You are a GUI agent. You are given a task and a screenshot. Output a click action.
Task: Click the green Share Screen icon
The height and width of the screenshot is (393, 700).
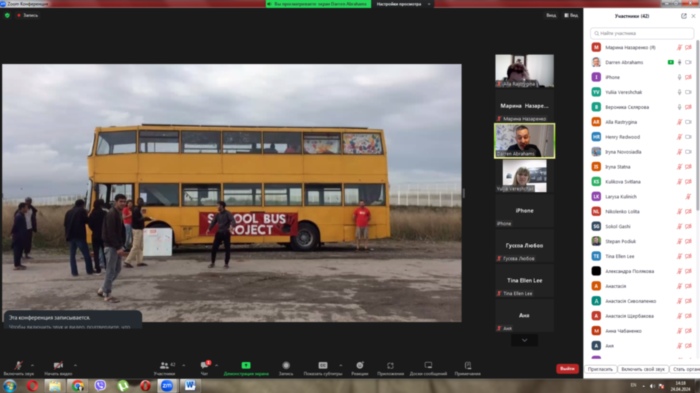246,365
